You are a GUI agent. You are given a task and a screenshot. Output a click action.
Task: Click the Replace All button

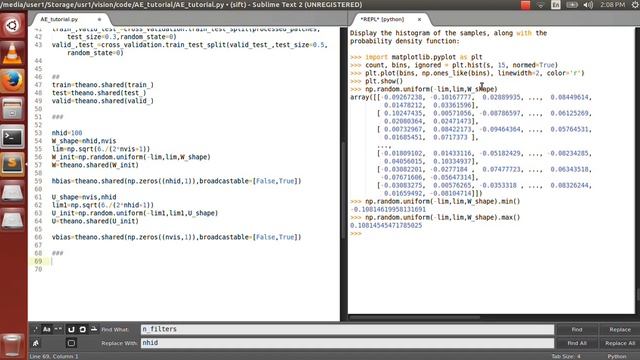[x=620, y=343]
